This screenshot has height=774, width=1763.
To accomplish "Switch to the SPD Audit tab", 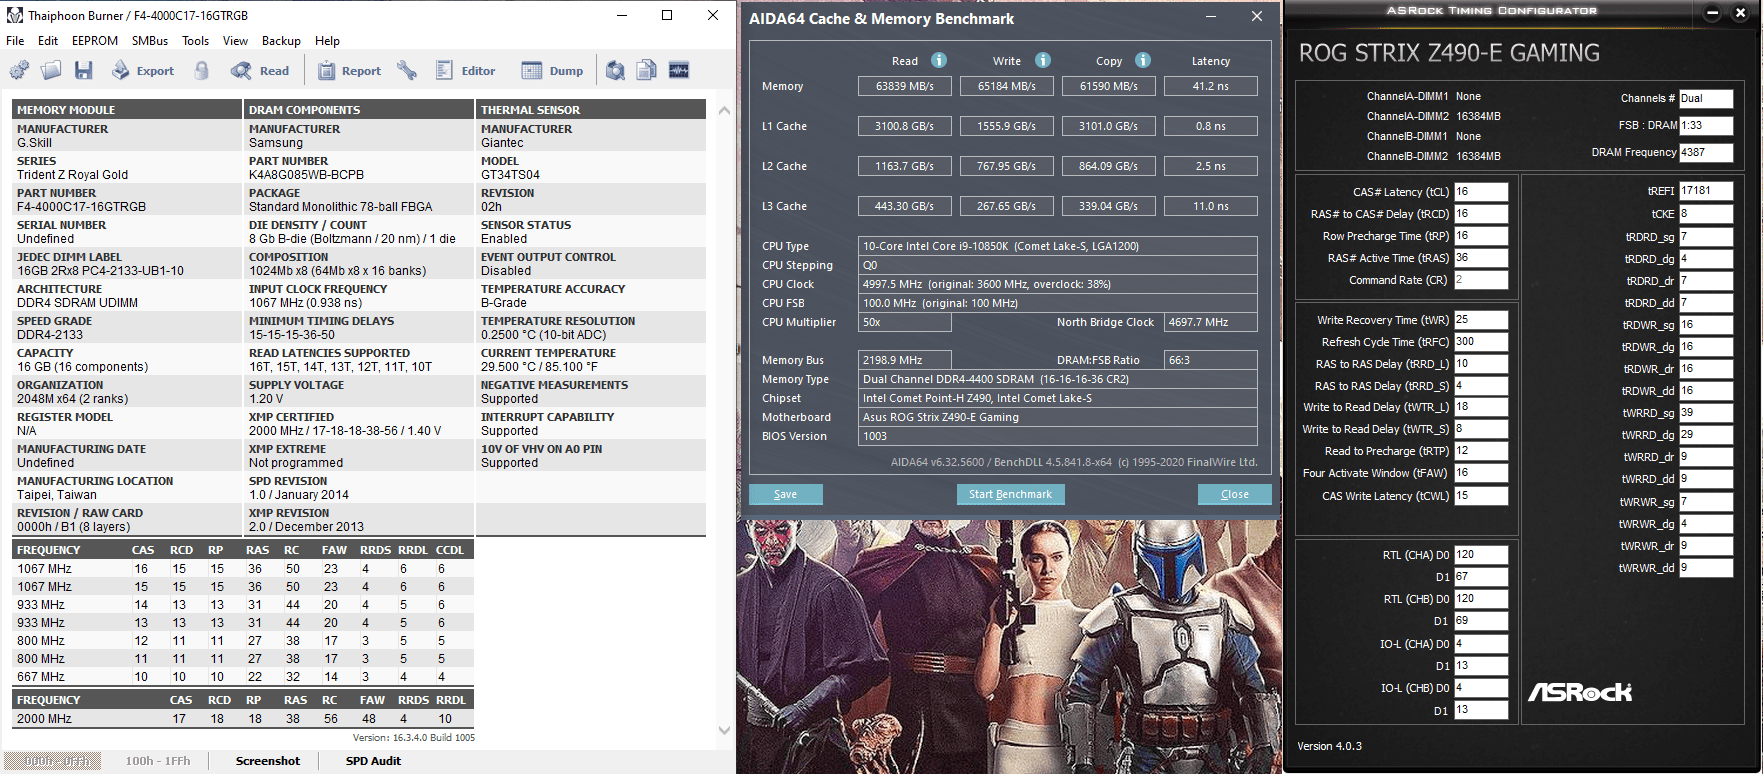I will coord(373,761).
